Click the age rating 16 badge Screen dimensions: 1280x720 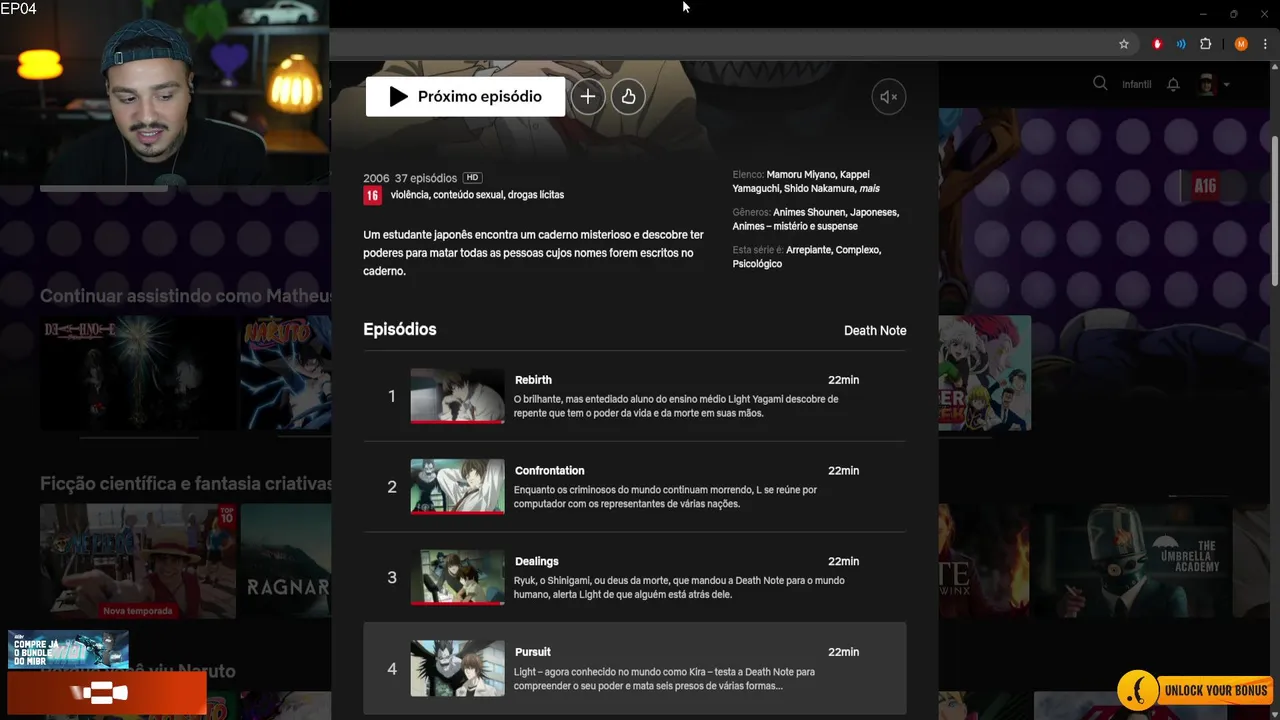(372, 196)
